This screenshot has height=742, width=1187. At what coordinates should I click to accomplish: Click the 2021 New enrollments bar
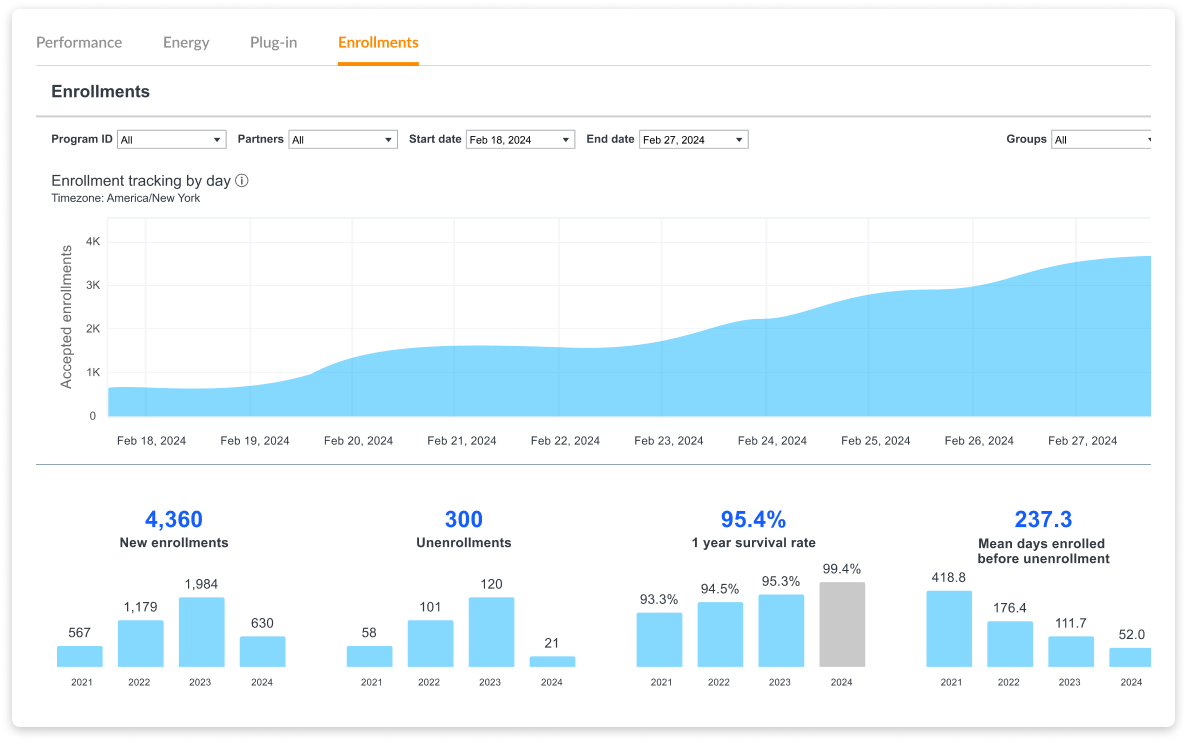click(80, 656)
